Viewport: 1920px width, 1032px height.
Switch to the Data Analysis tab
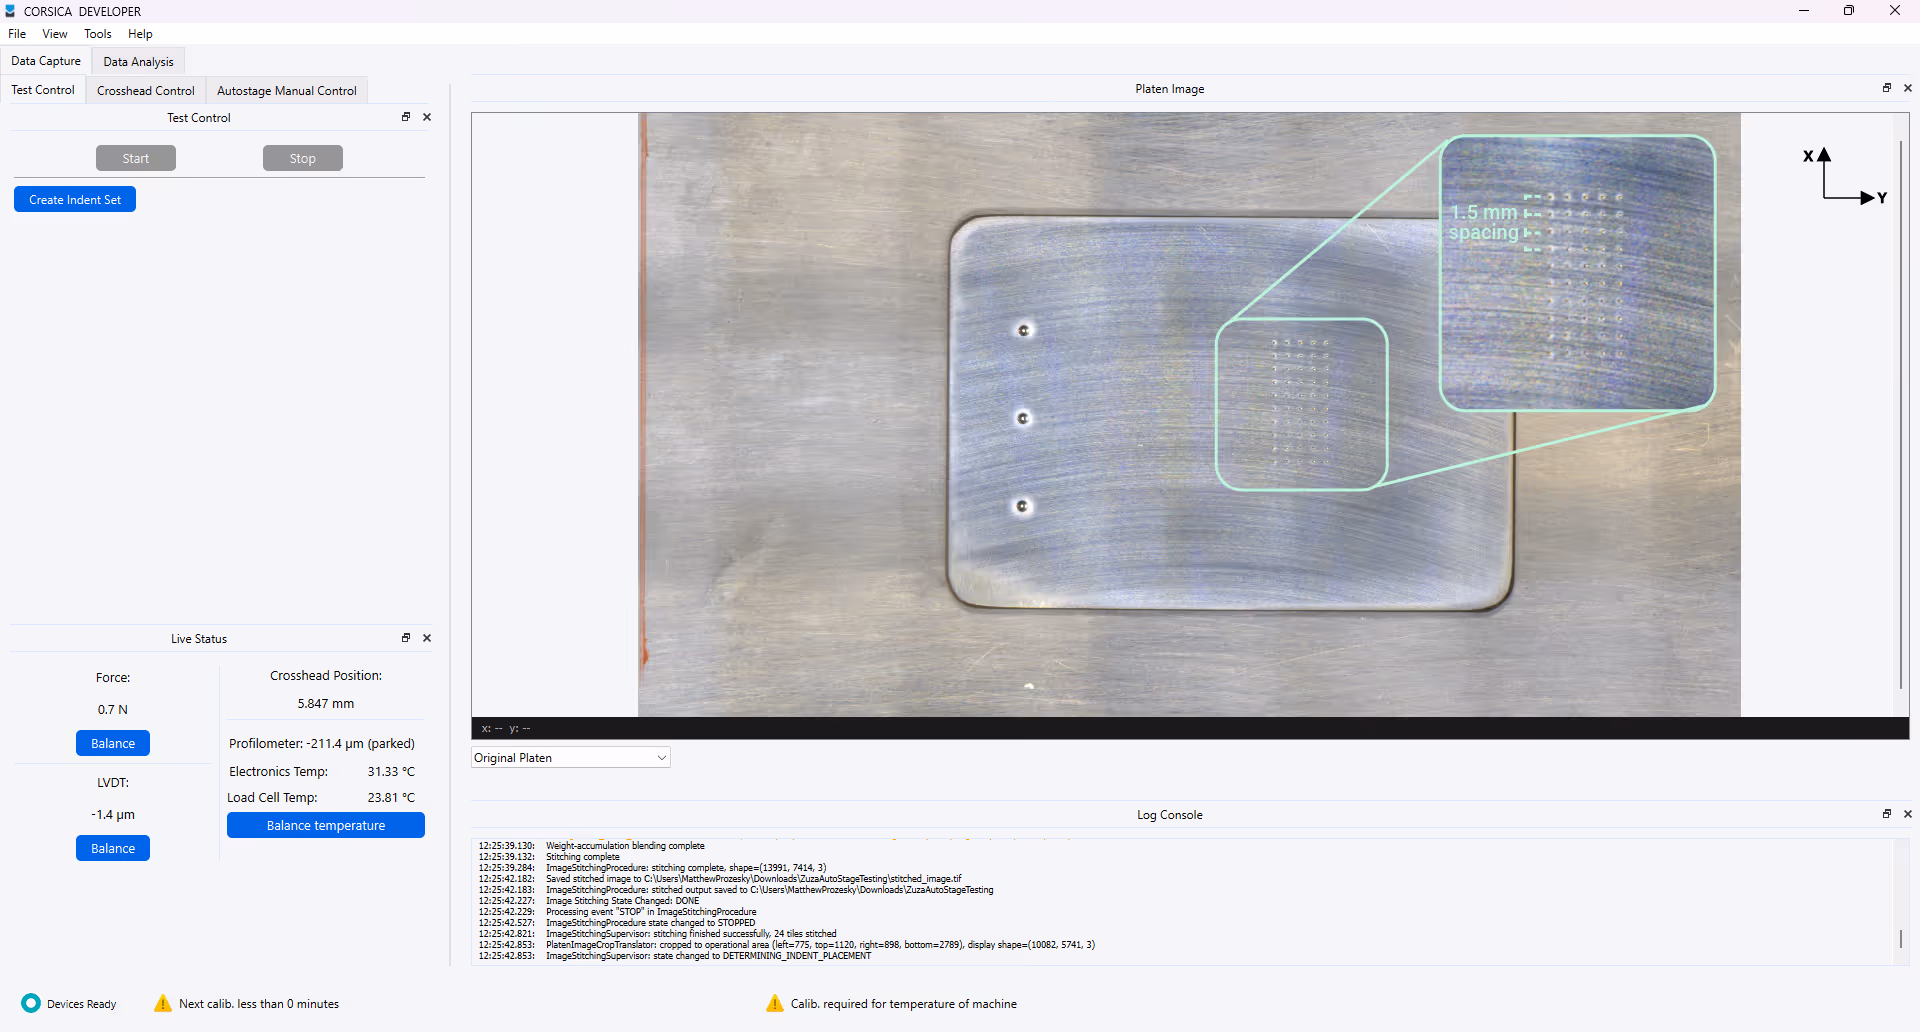click(138, 62)
